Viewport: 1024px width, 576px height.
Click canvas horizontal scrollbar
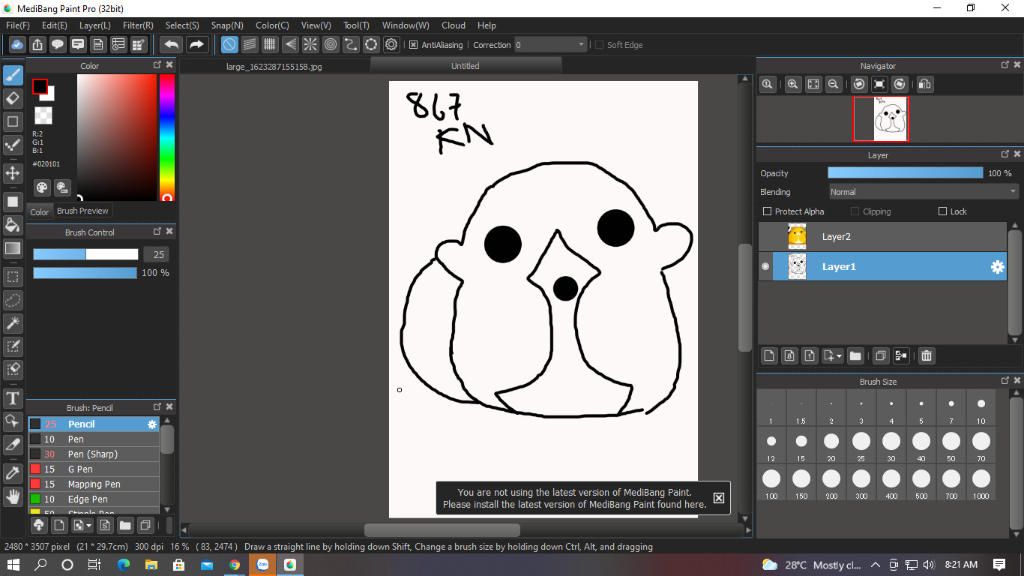tap(442, 530)
